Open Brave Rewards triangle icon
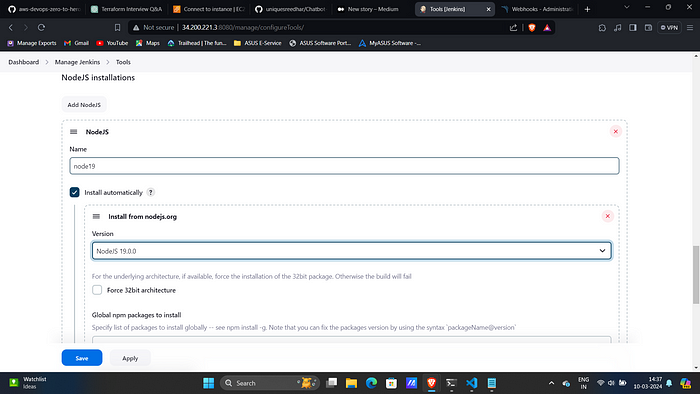The height and width of the screenshot is (394, 700). click(547, 28)
